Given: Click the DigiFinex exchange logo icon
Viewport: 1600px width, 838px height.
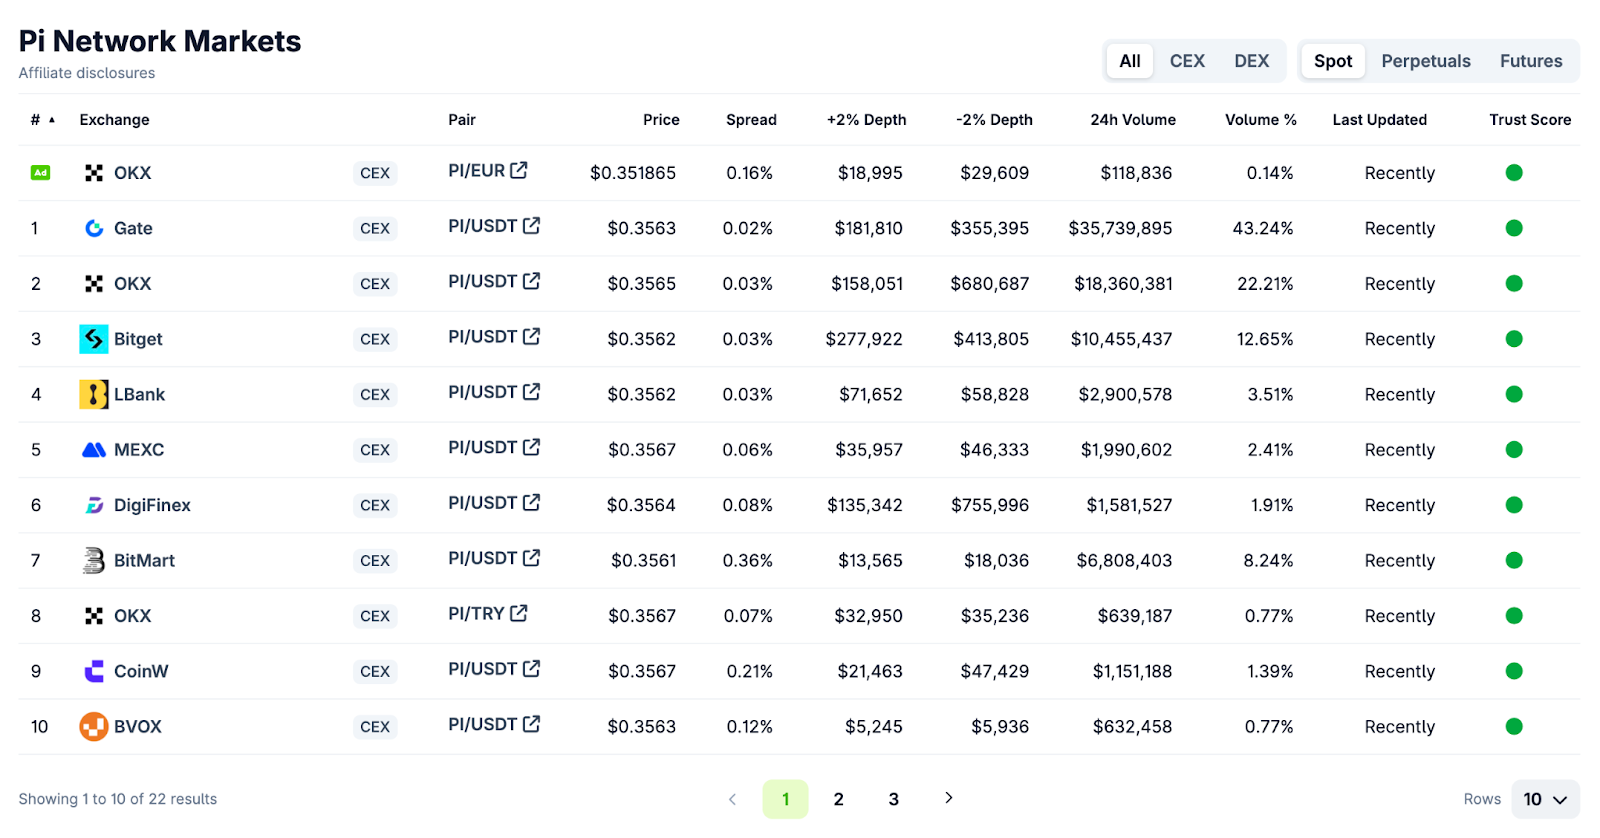Looking at the screenshot, I should pos(94,505).
